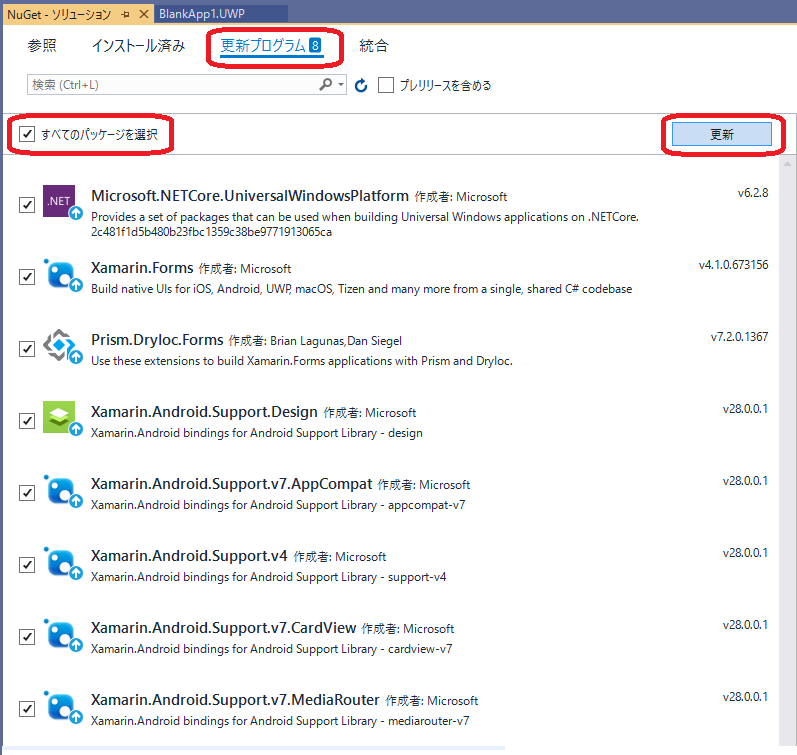Uncheck Xamarin.Android.Support.v4 checkbox
The height and width of the screenshot is (755, 797).
point(26,565)
